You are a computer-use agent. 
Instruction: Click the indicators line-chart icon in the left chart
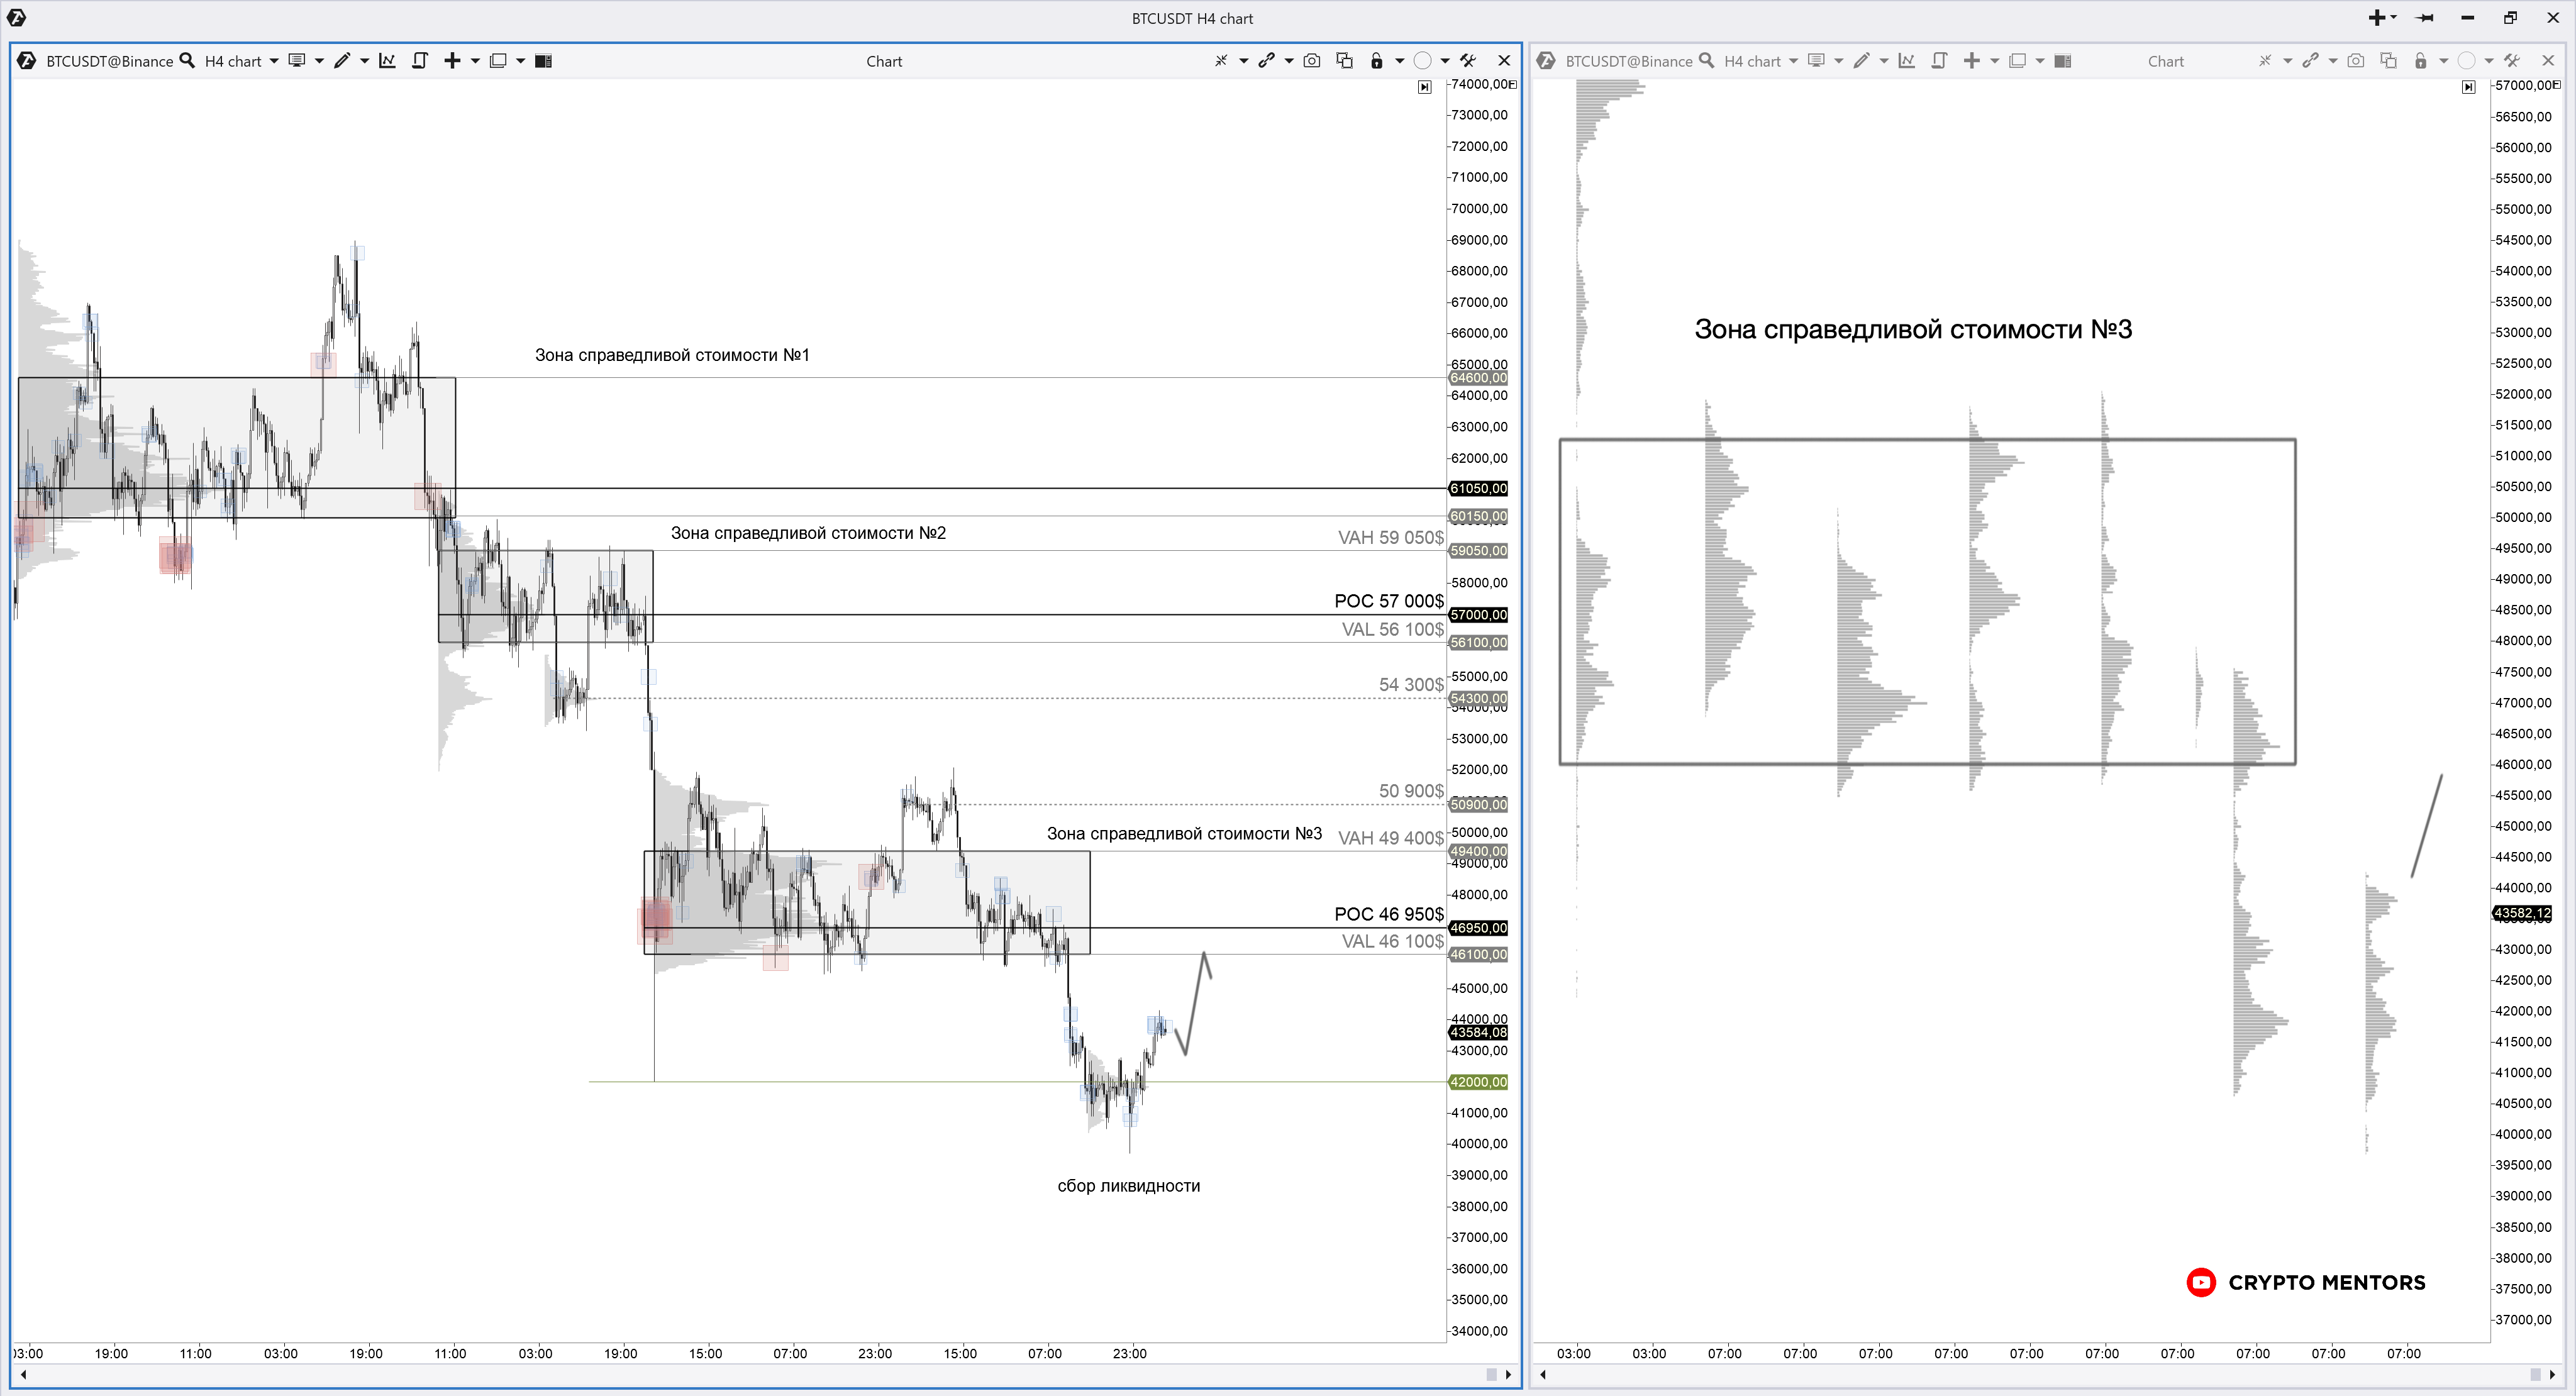click(387, 61)
